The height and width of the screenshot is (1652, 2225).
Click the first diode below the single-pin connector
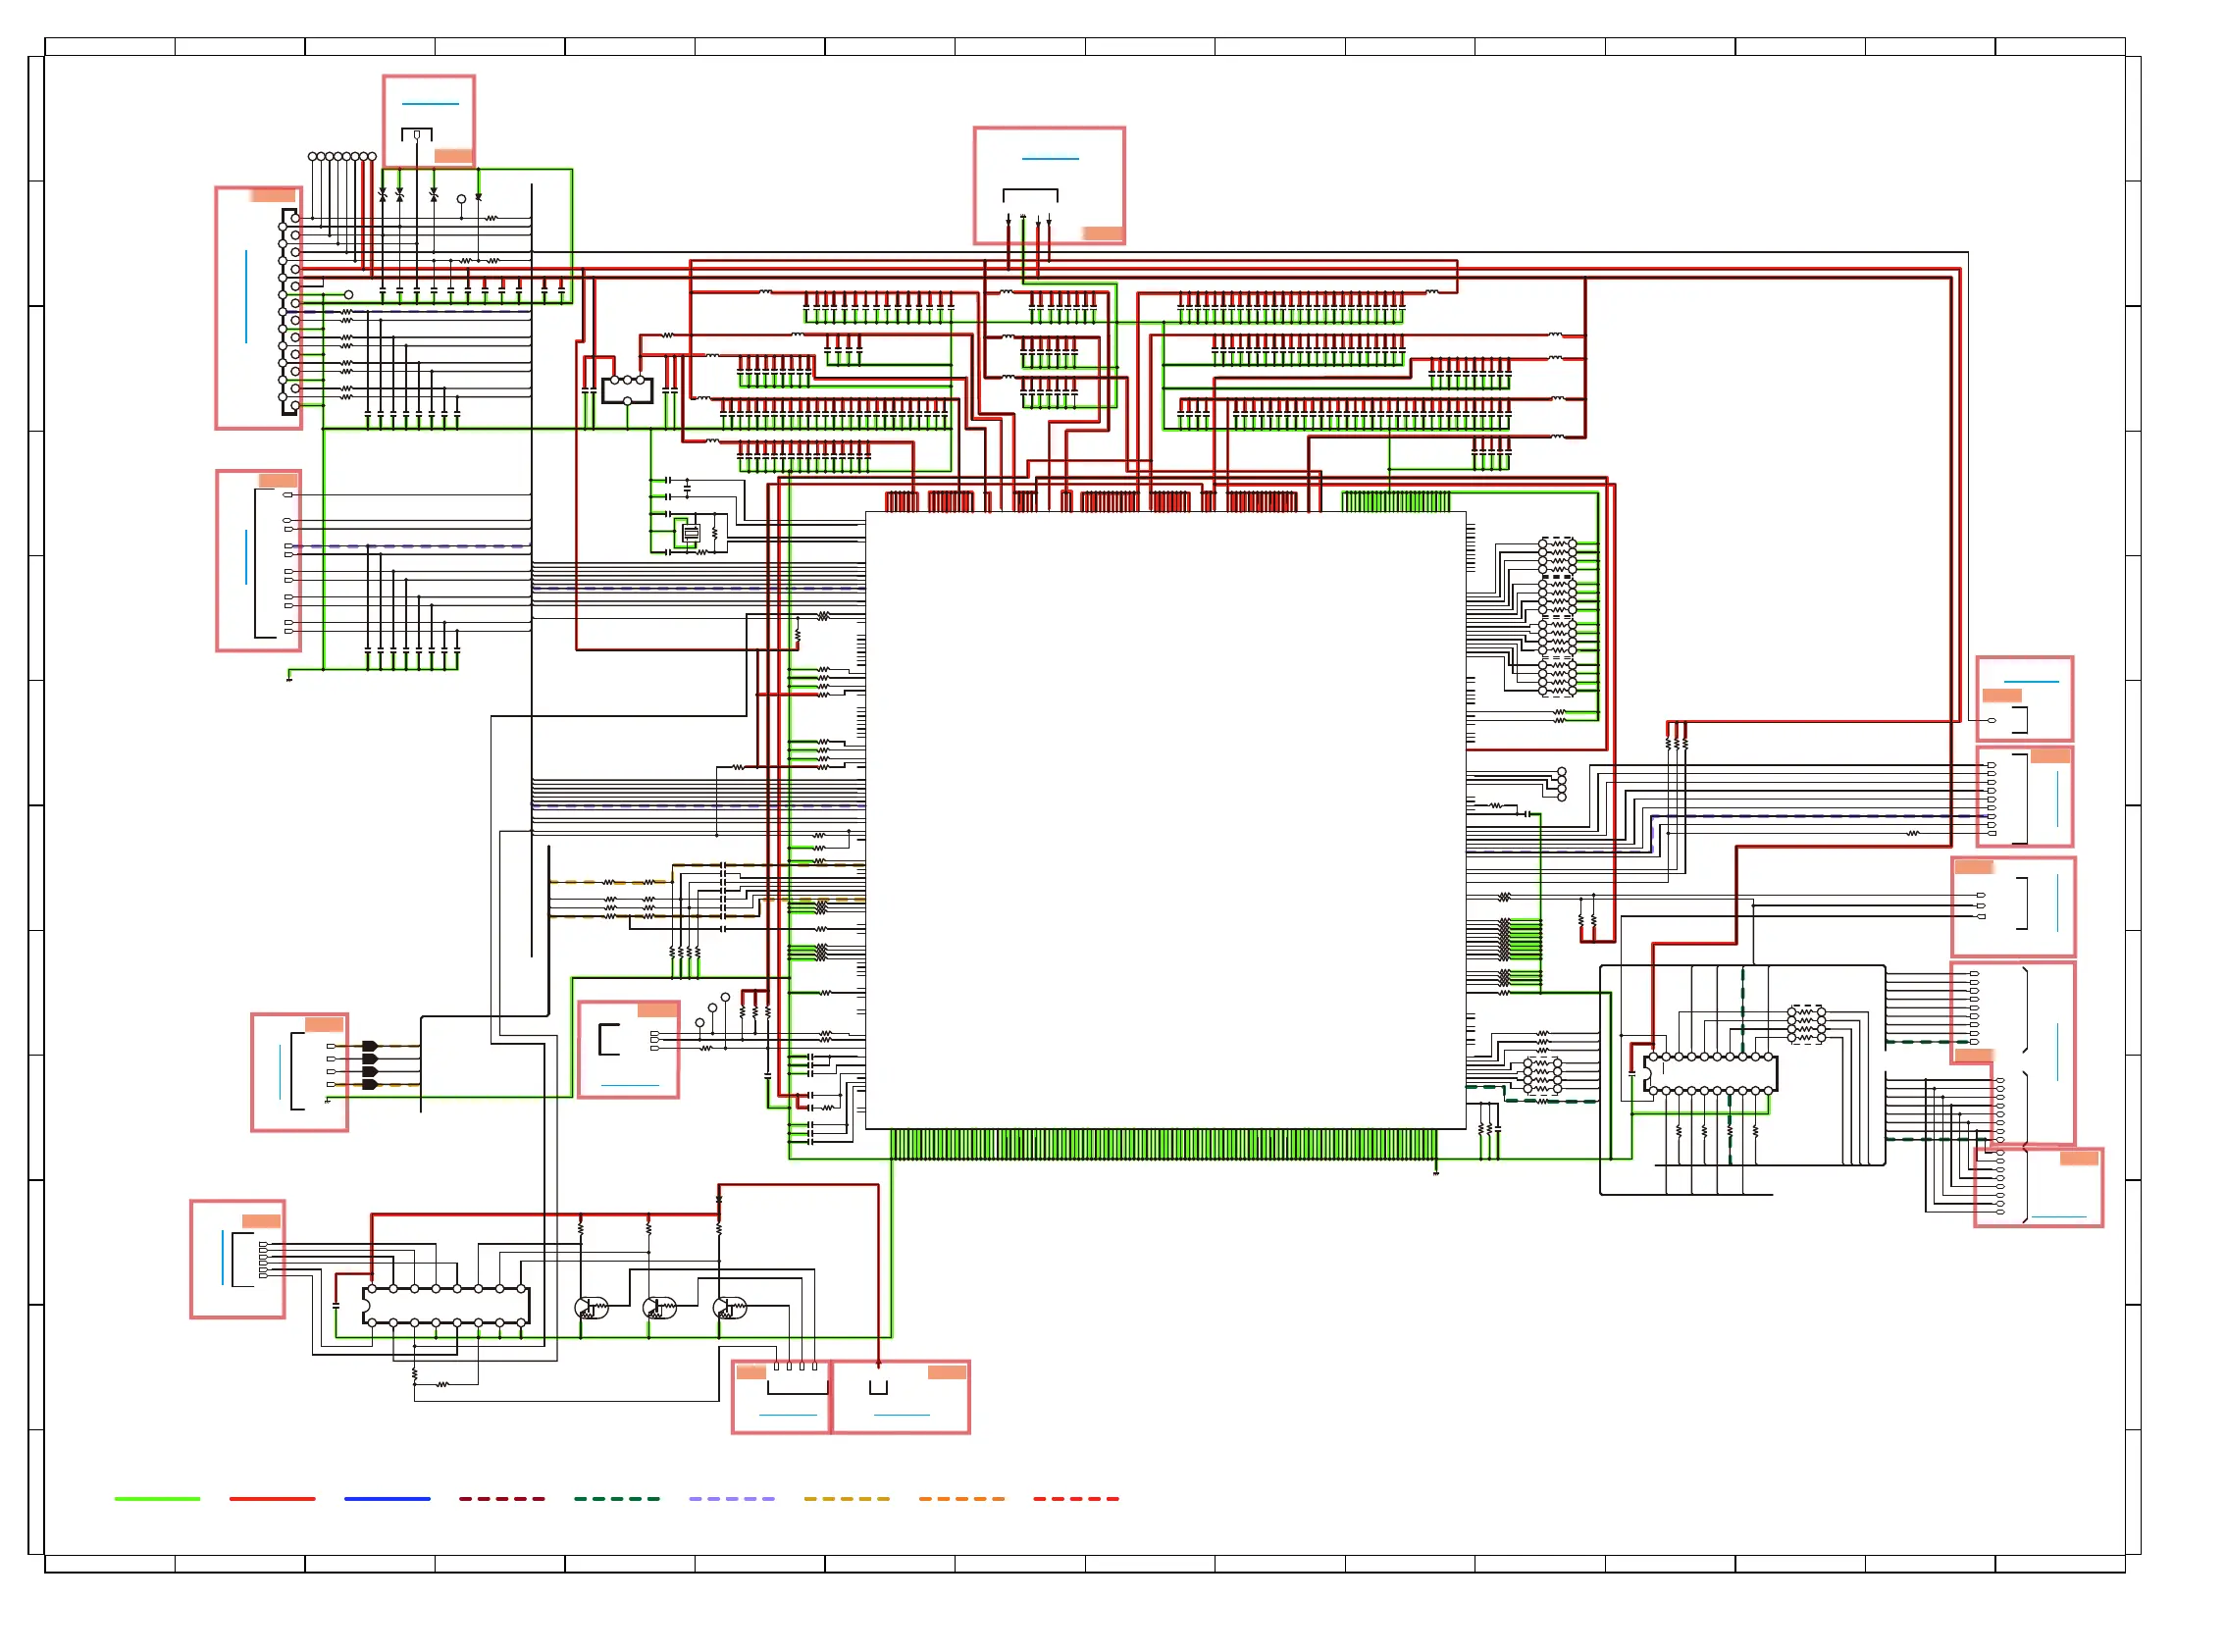(382, 196)
